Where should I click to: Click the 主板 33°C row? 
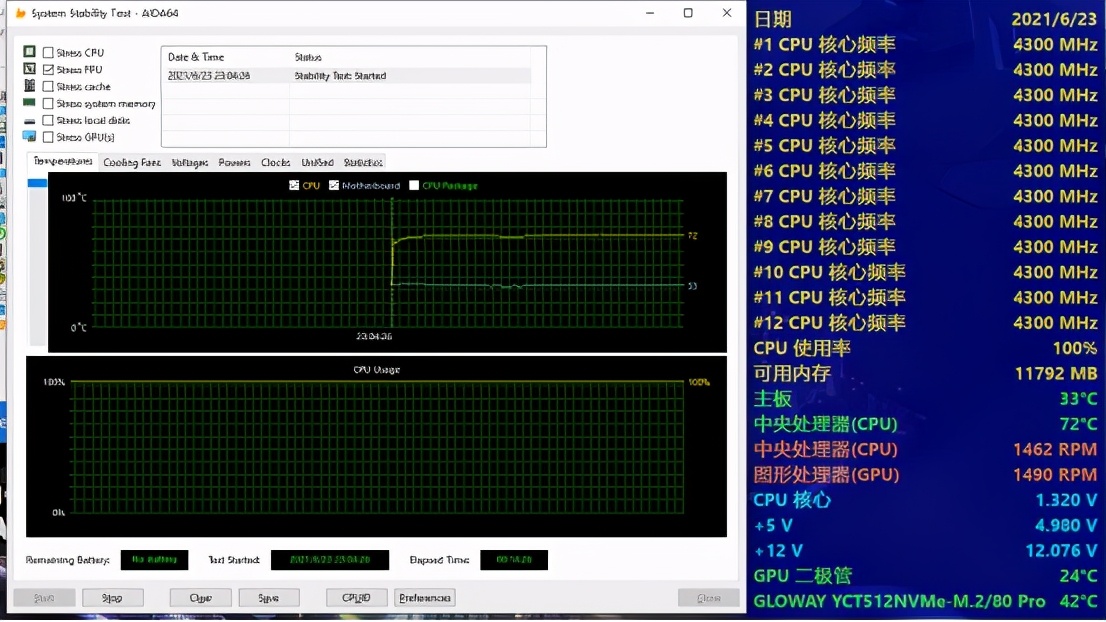[925, 398]
